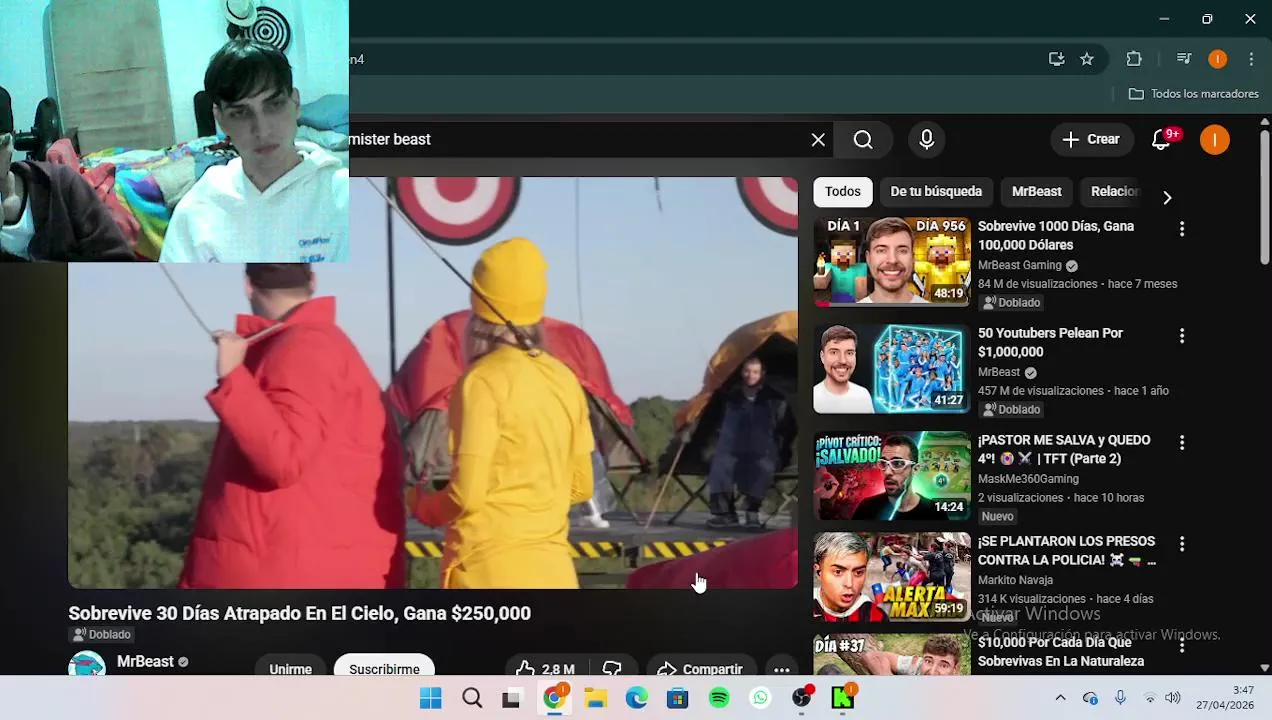
Task: Select the Todos filter chip
Action: [x=842, y=191]
